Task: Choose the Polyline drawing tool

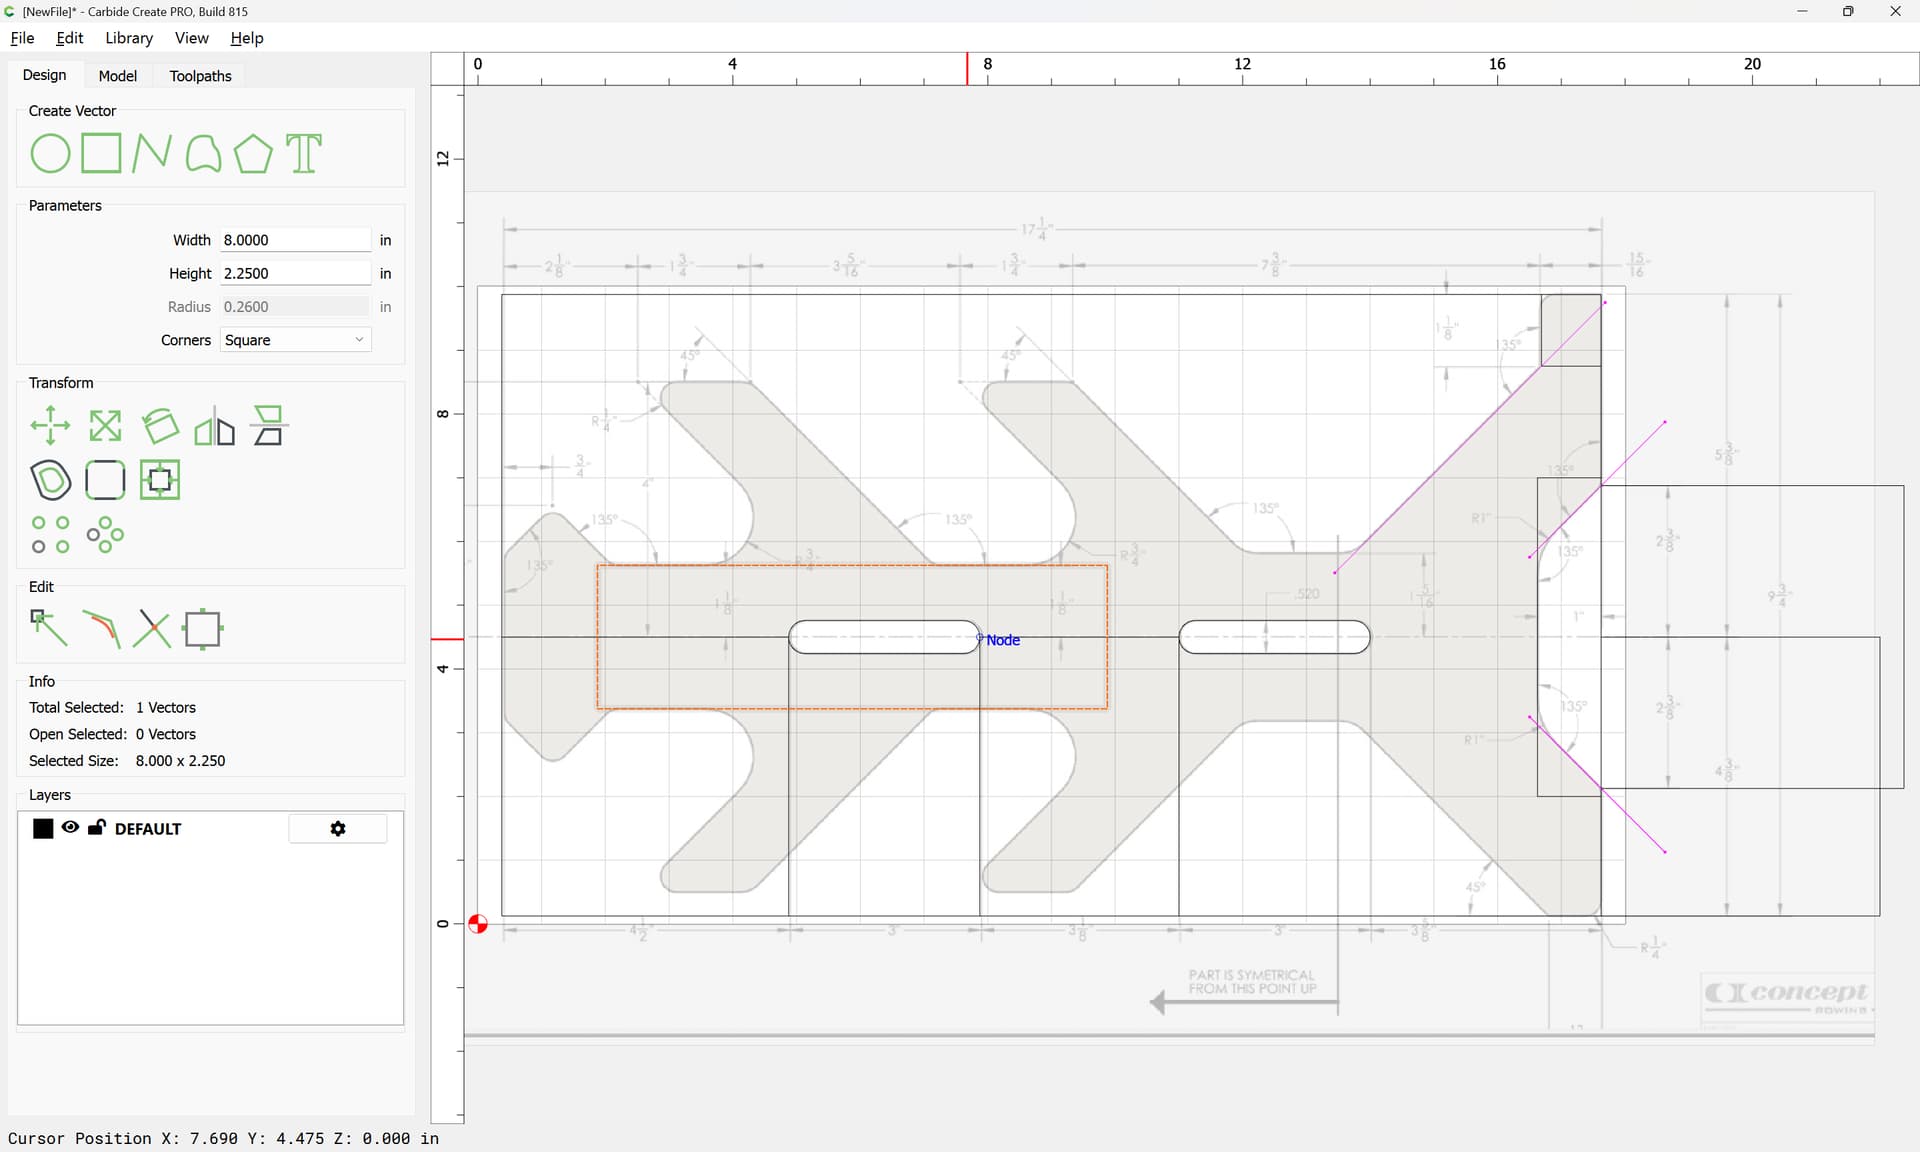Action: pos(152,154)
